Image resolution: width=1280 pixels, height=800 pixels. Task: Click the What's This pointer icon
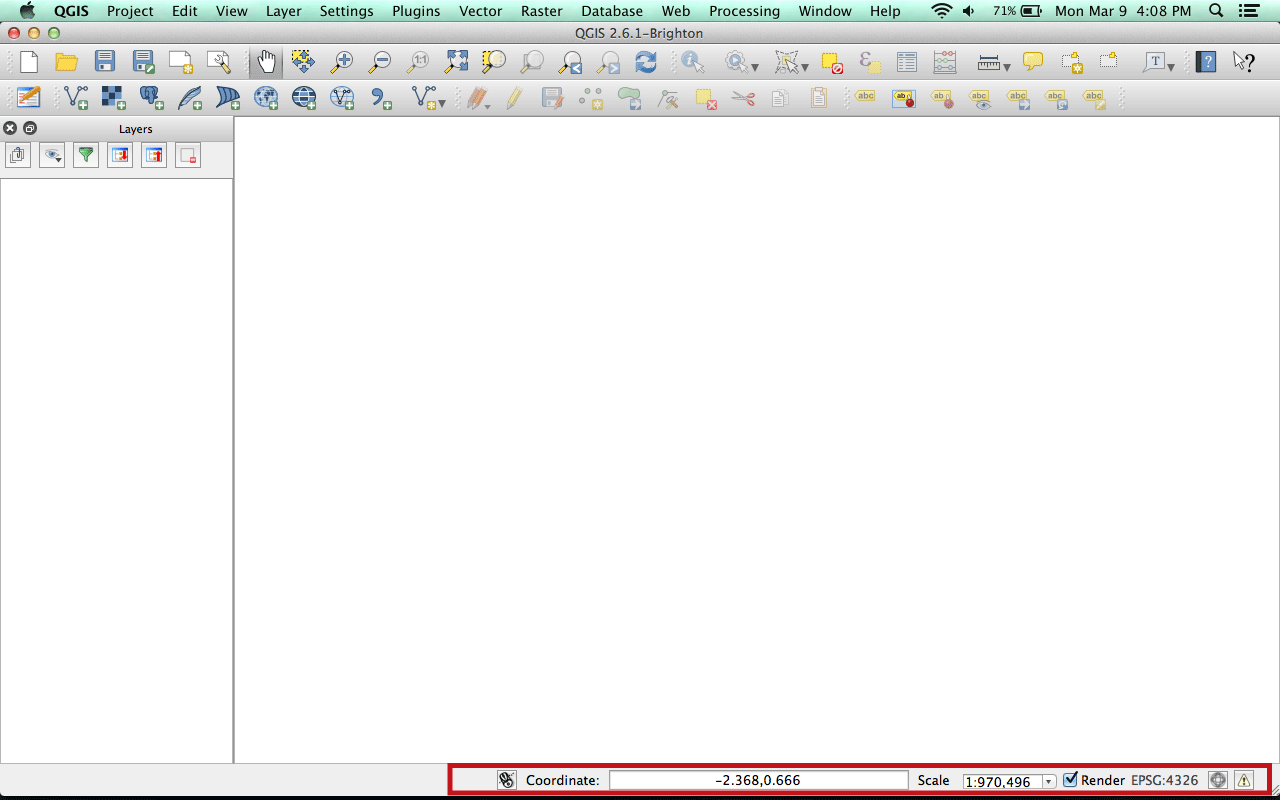[1244, 62]
